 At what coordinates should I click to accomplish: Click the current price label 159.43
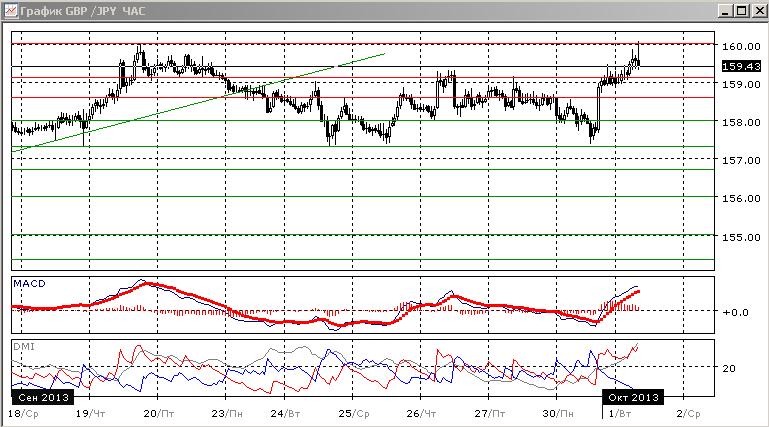point(742,66)
